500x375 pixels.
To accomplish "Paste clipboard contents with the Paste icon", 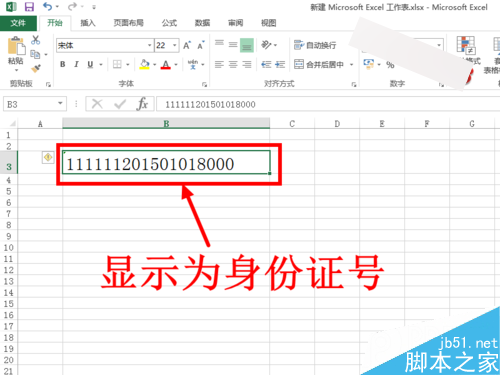I will [x=16, y=46].
